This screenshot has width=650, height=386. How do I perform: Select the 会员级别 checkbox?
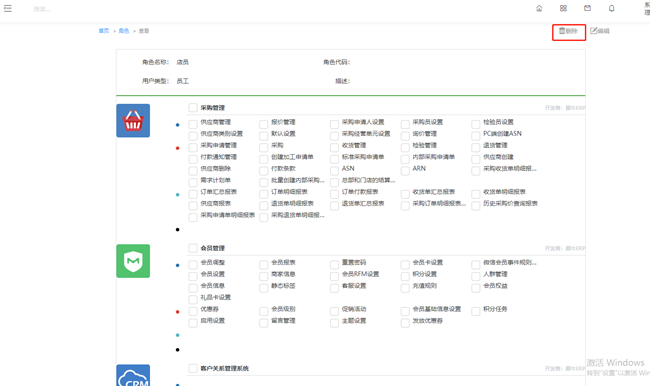point(264,311)
